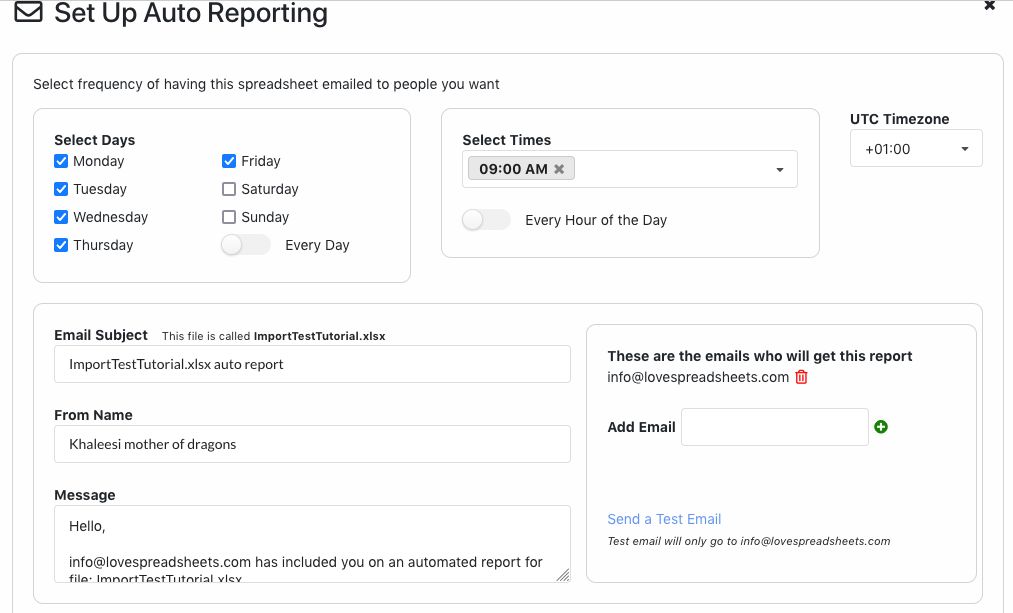This screenshot has width=1013, height=613.
Task: Click the recipients list heading text
Action: pos(760,356)
